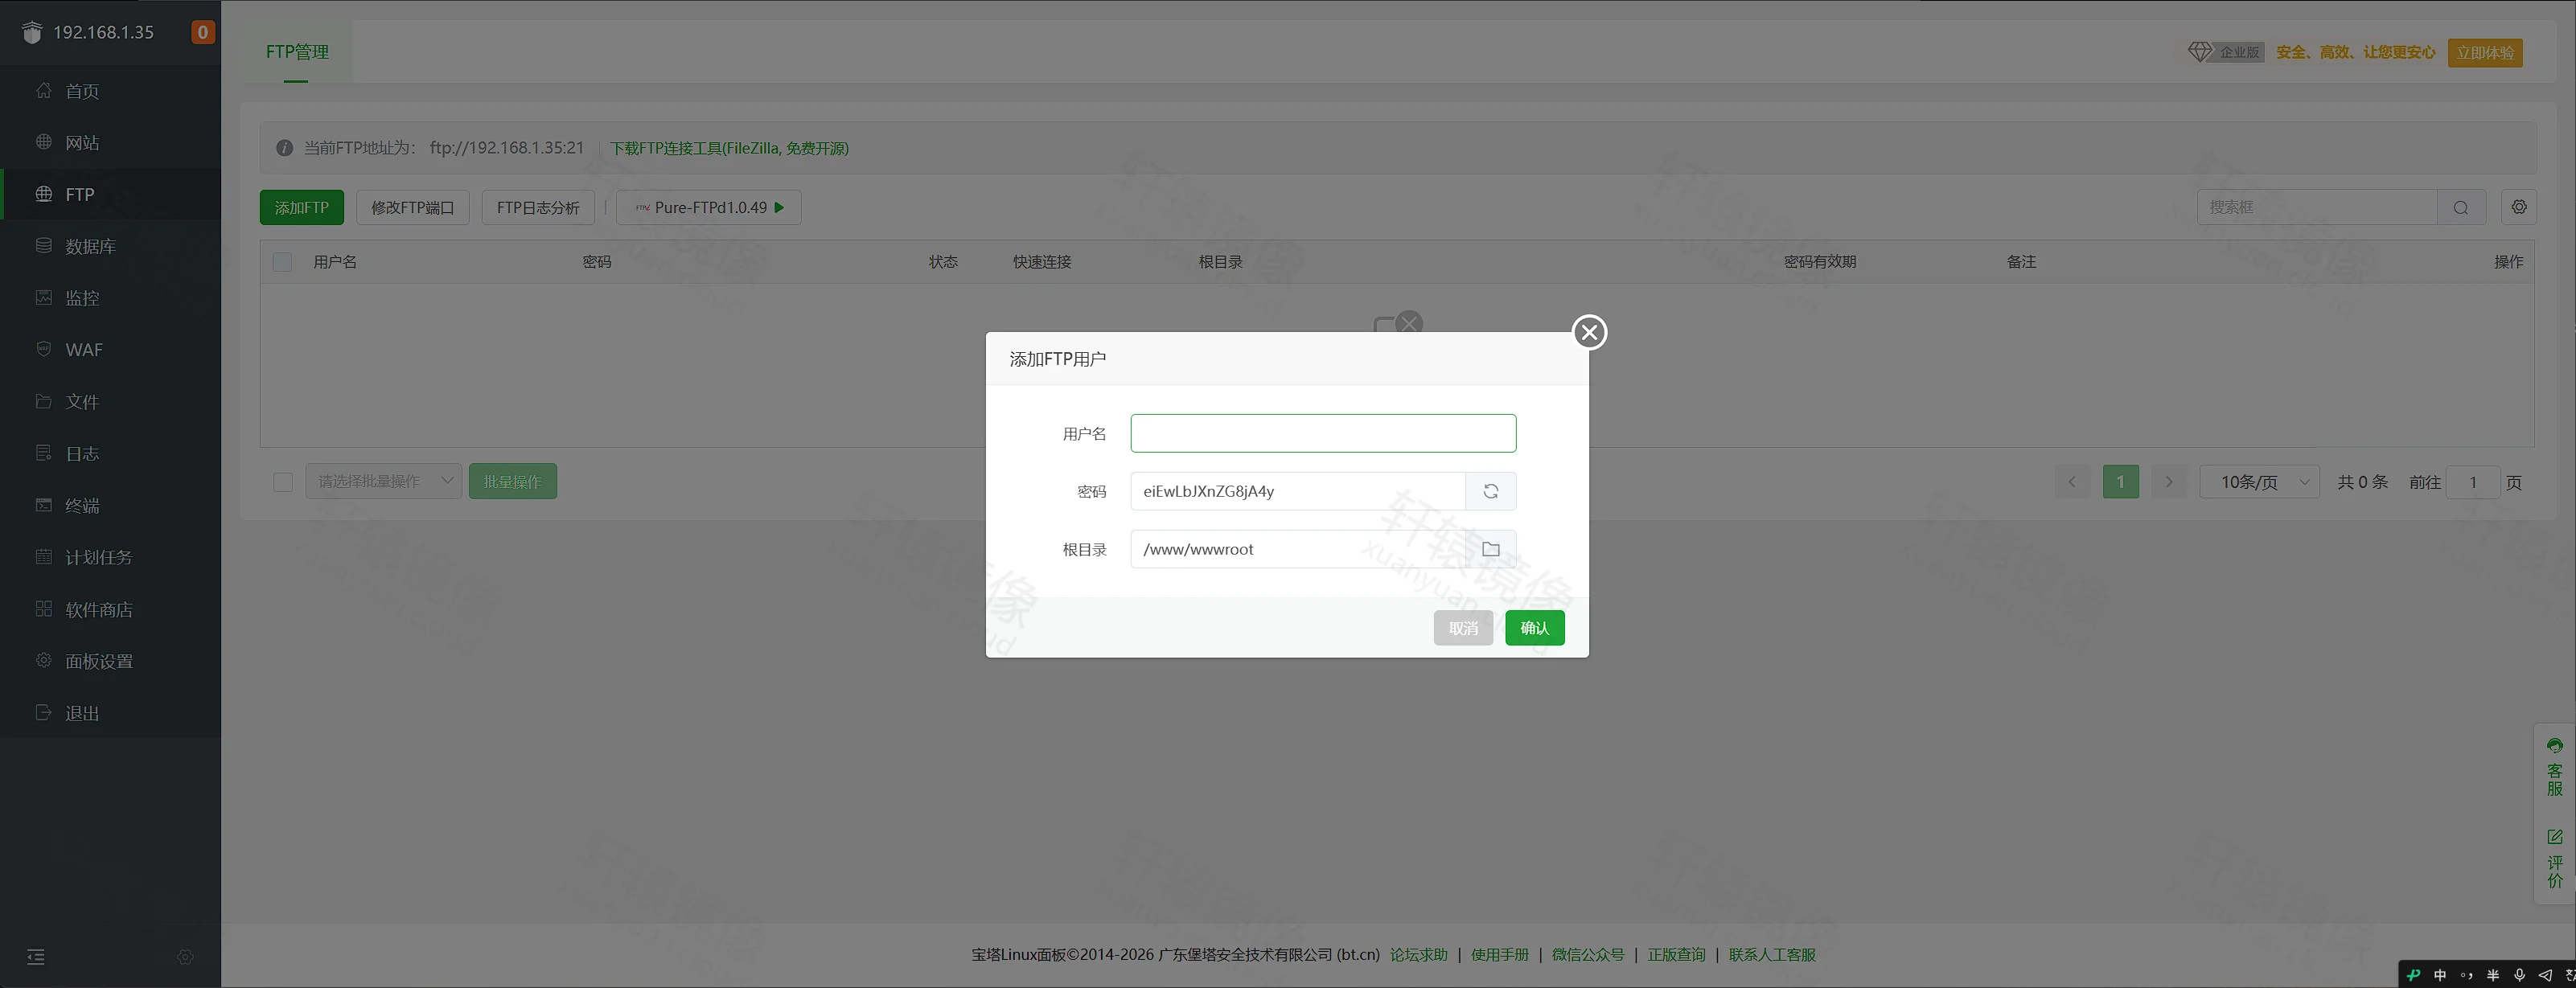Go to next page arrow
Screen dimensions: 2576x988
pos(2168,482)
